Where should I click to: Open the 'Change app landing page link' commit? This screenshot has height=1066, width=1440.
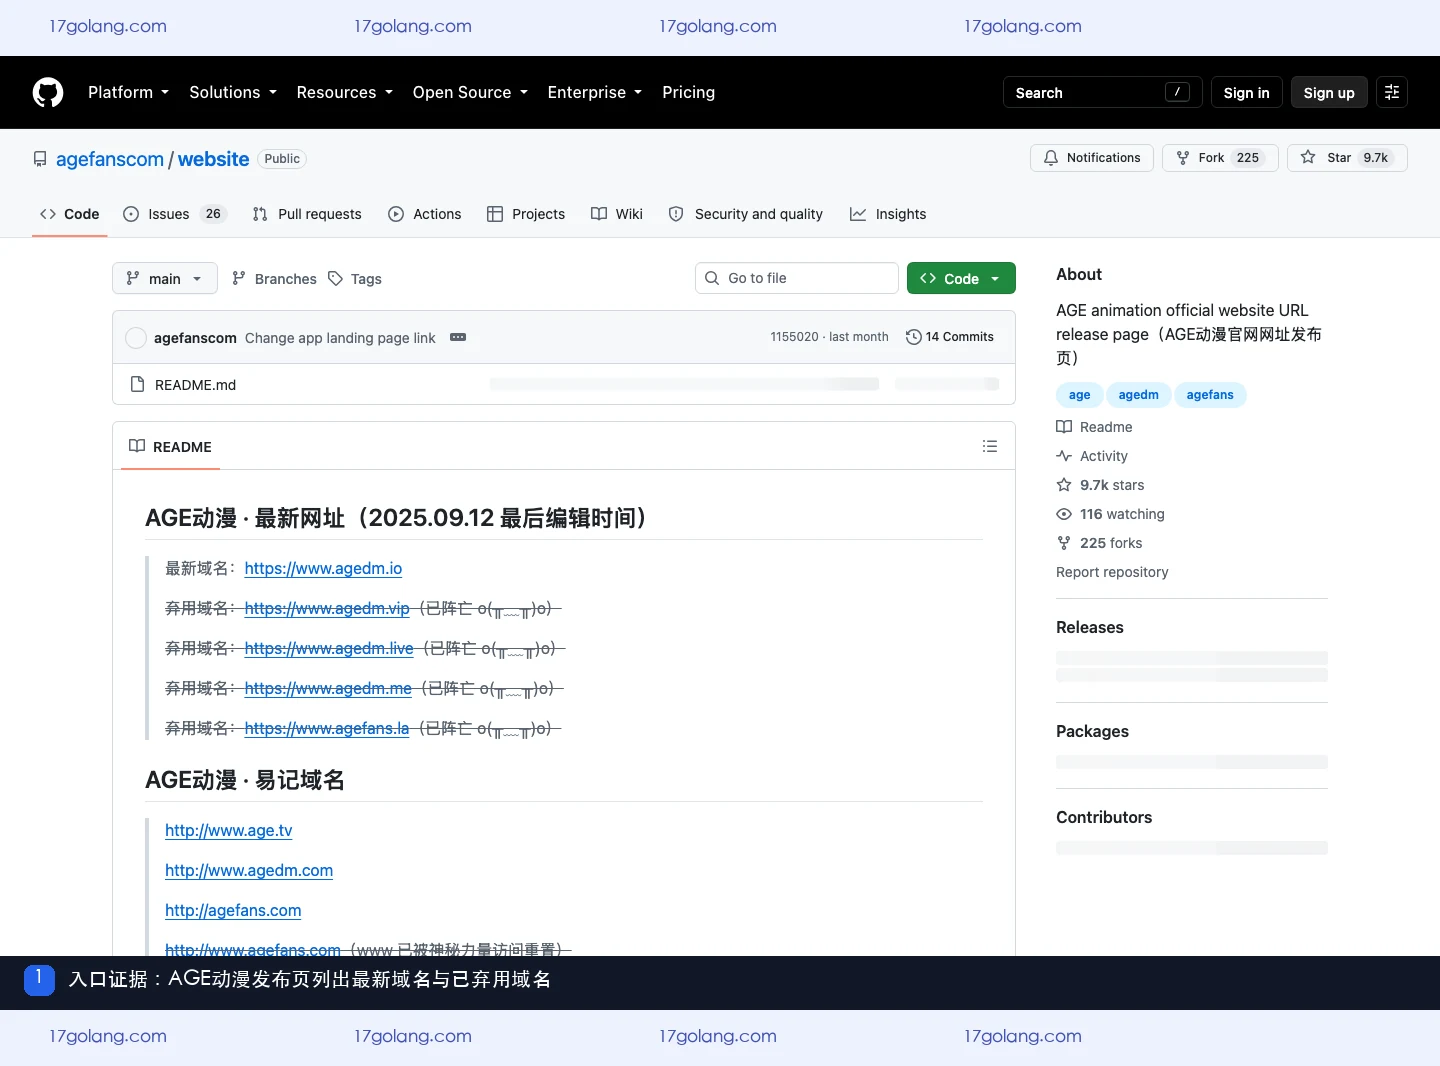[340, 338]
